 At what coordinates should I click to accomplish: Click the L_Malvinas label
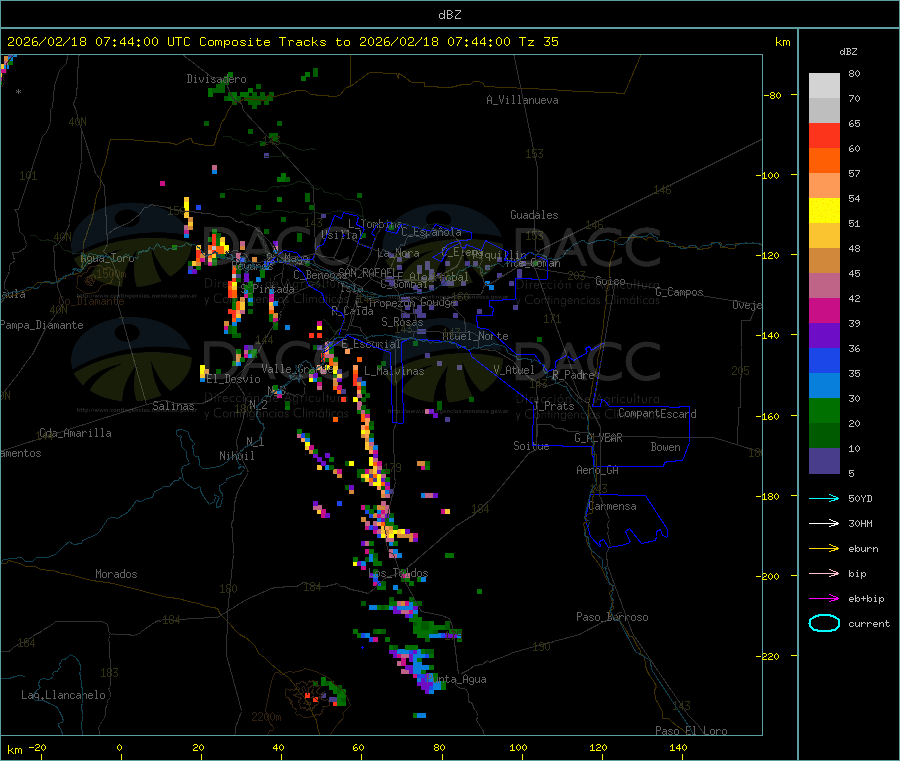[394, 372]
